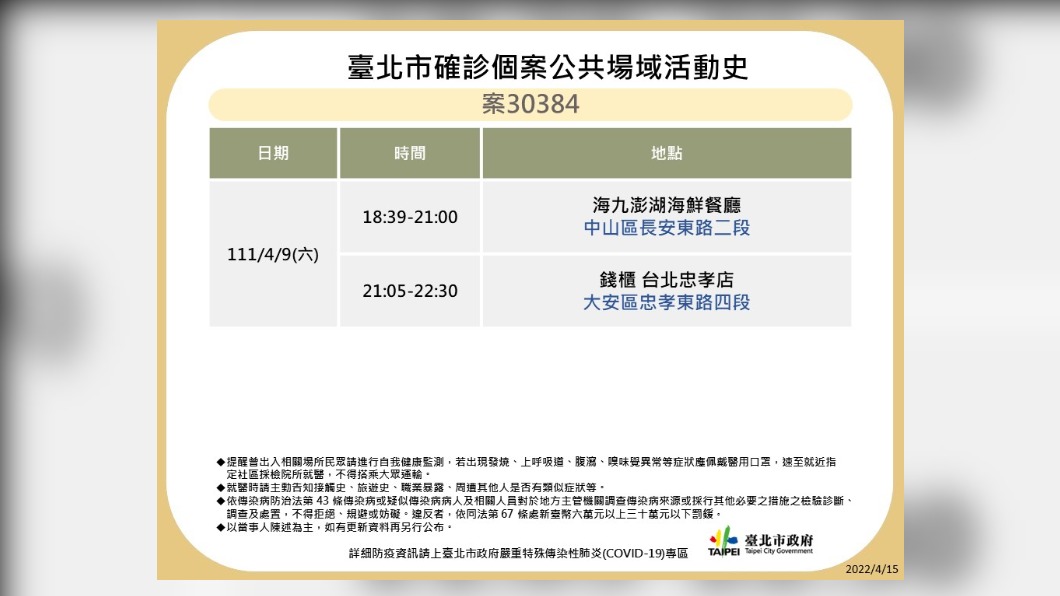Click the 臺北市政府 text beside logo
This screenshot has height=596, width=1060.
(779, 540)
